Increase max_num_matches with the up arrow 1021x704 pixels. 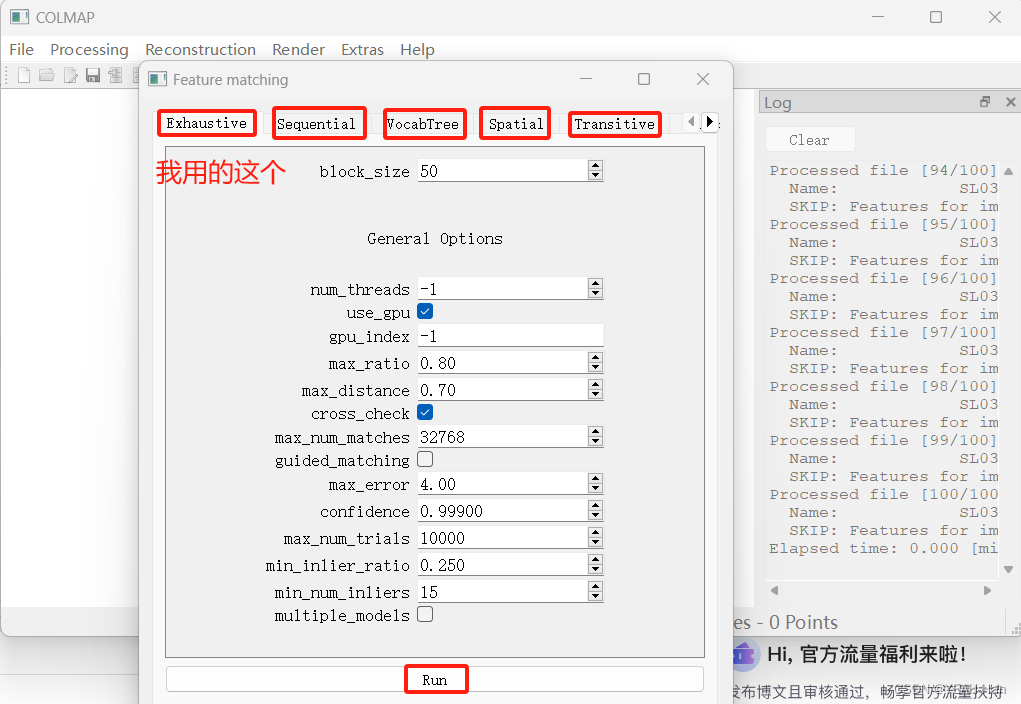(x=595, y=431)
